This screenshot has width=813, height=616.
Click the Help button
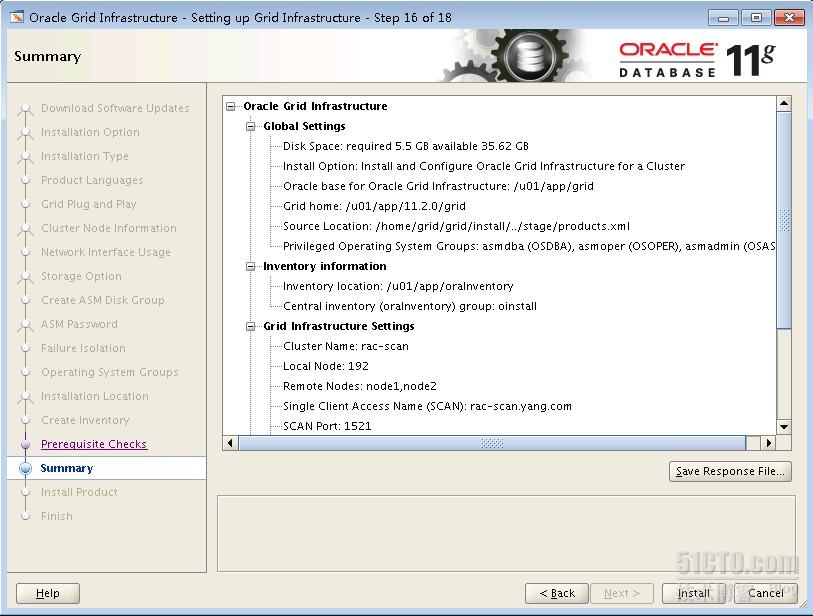click(x=48, y=593)
